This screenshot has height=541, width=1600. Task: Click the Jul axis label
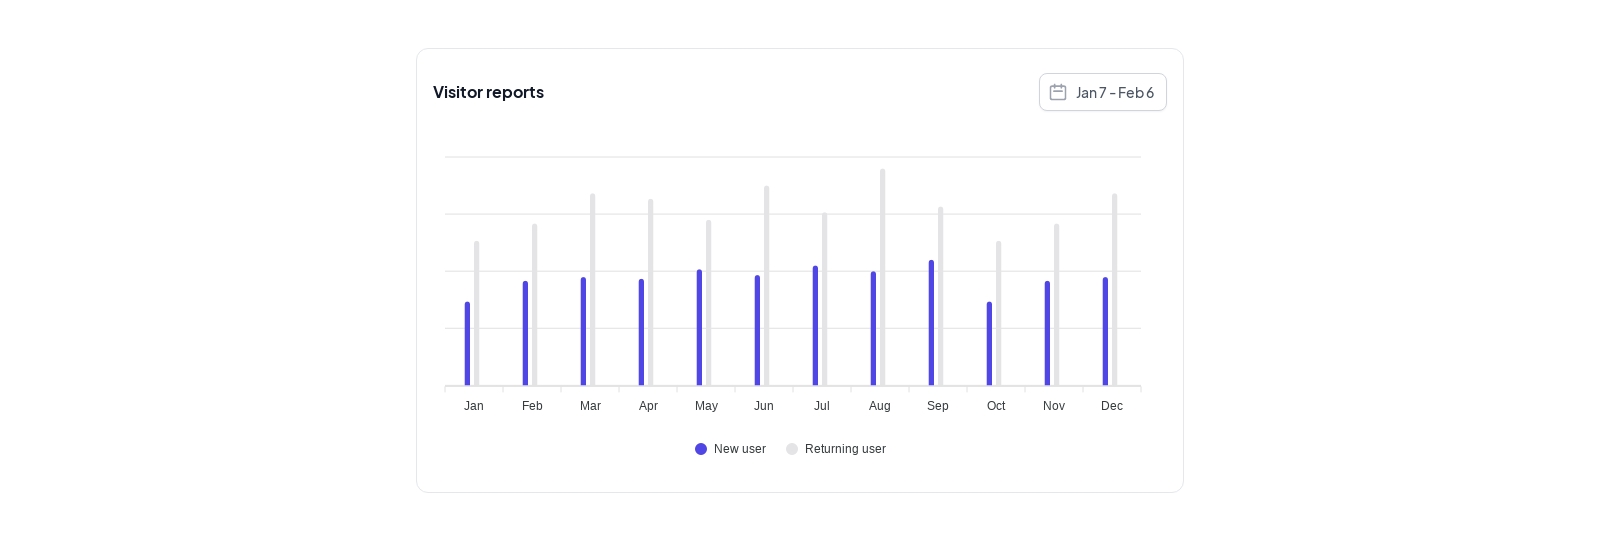click(822, 406)
